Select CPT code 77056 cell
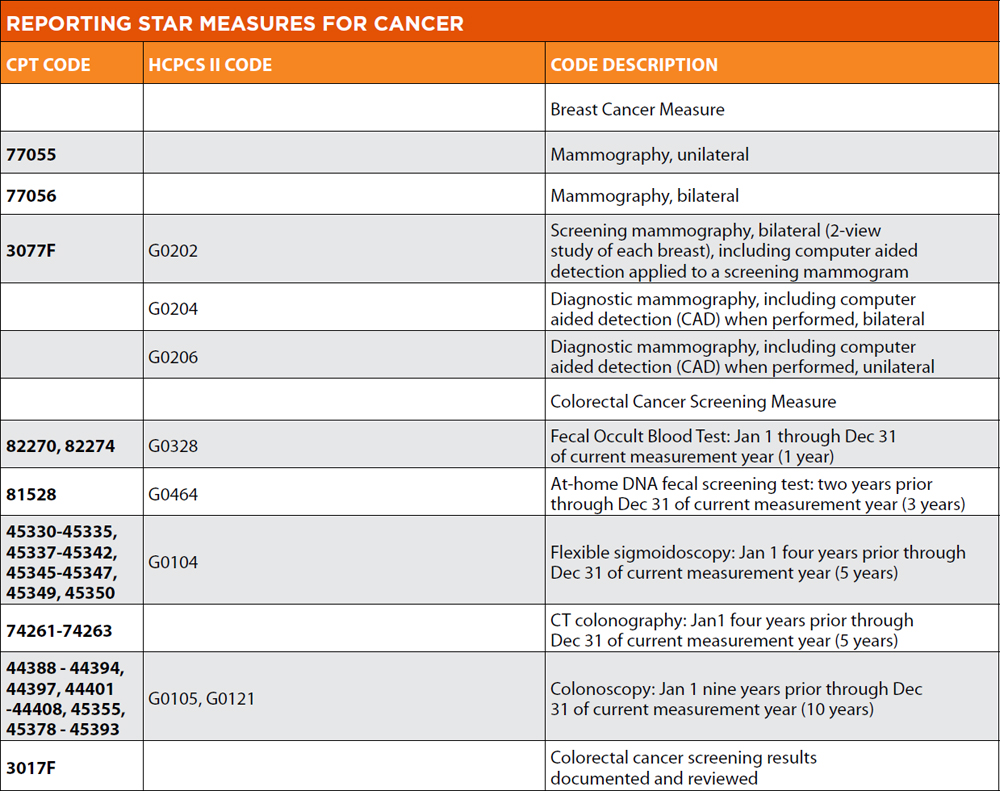This screenshot has height=791, width=1000. tap(31, 196)
